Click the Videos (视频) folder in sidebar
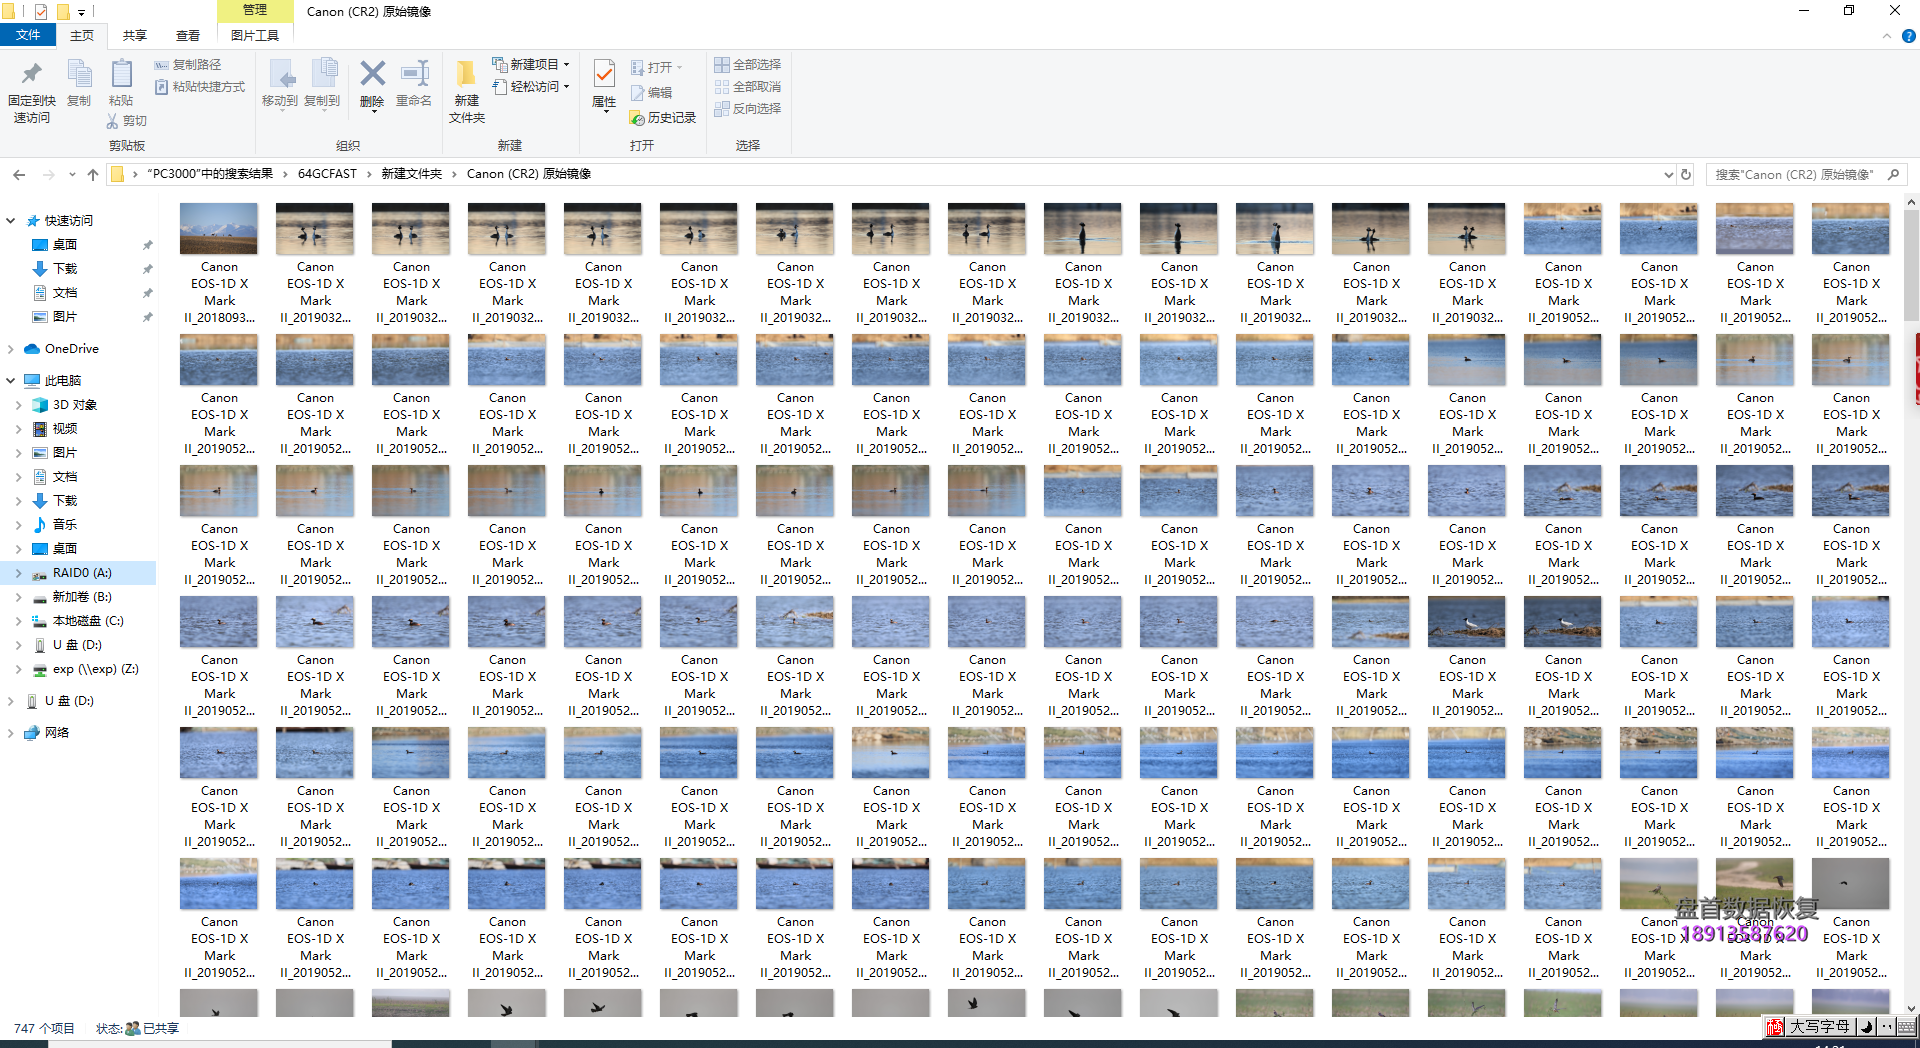1920x1048 pixels. [x=65, y=429]
